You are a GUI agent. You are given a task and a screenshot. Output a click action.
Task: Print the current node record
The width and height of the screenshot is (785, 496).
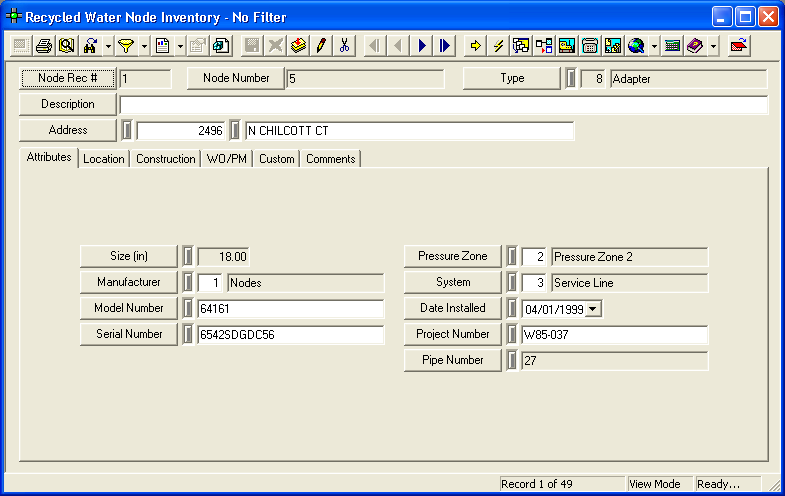[44, 46]
